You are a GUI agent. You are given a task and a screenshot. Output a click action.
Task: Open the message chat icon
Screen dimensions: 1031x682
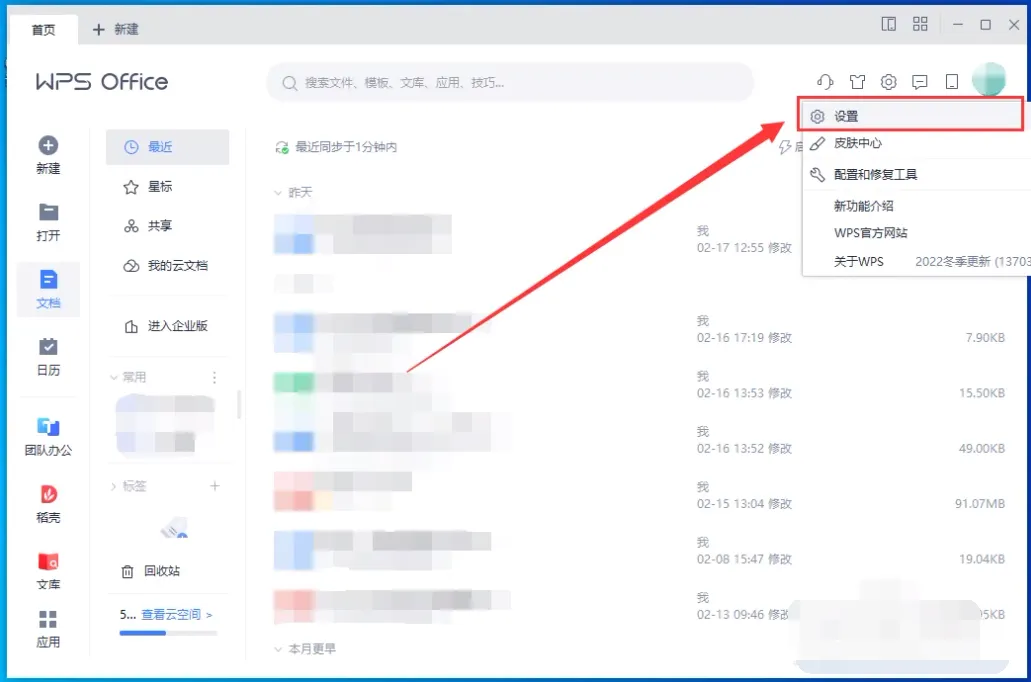(x=920, y=82)
